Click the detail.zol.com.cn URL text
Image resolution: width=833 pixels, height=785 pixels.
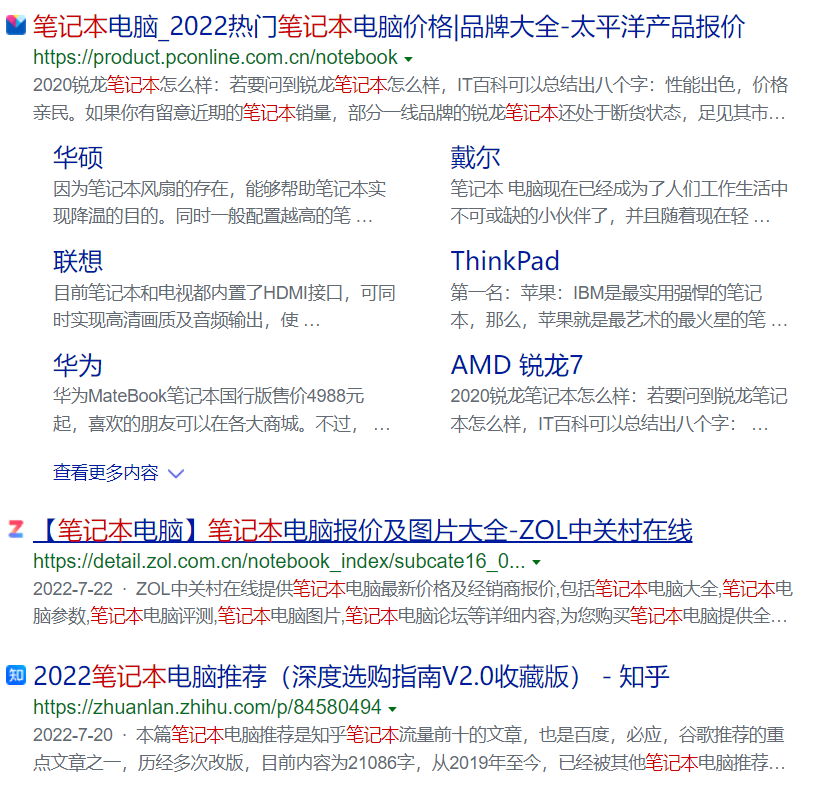tap(278, 561)
